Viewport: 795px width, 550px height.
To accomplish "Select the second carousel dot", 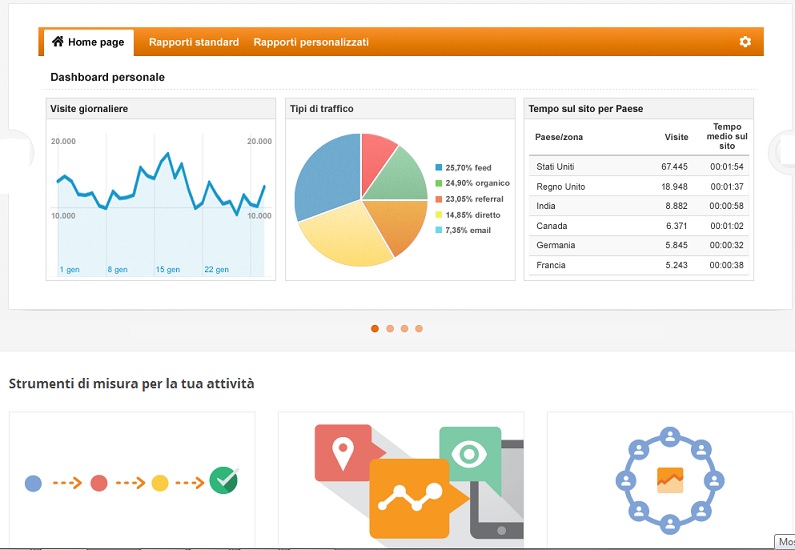I will [389, 328].
